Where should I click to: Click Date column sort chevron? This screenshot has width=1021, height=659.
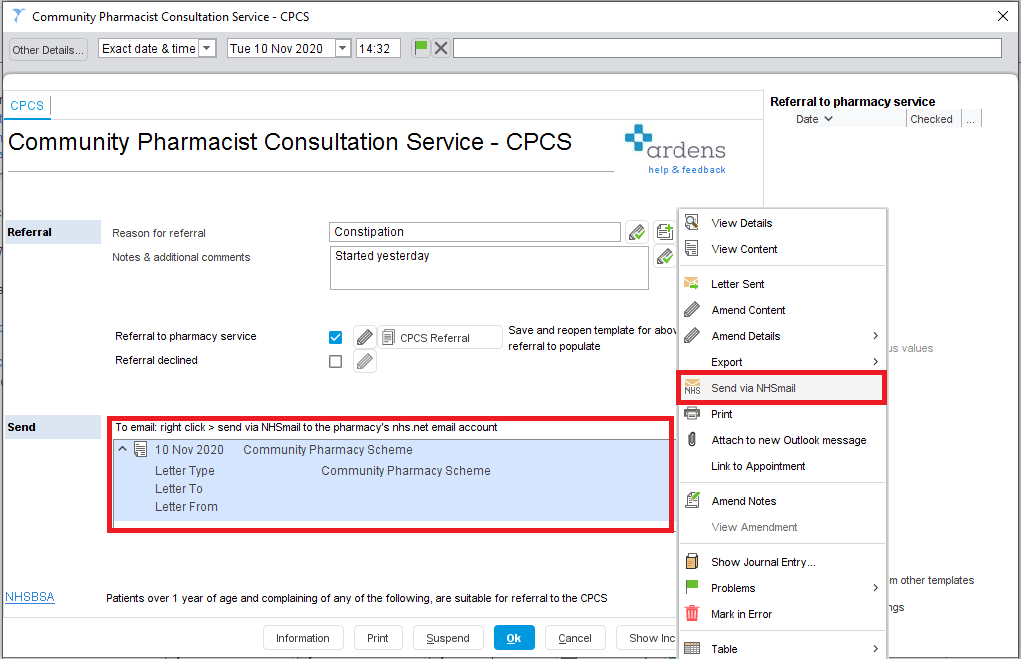click(x=828, y=119)
